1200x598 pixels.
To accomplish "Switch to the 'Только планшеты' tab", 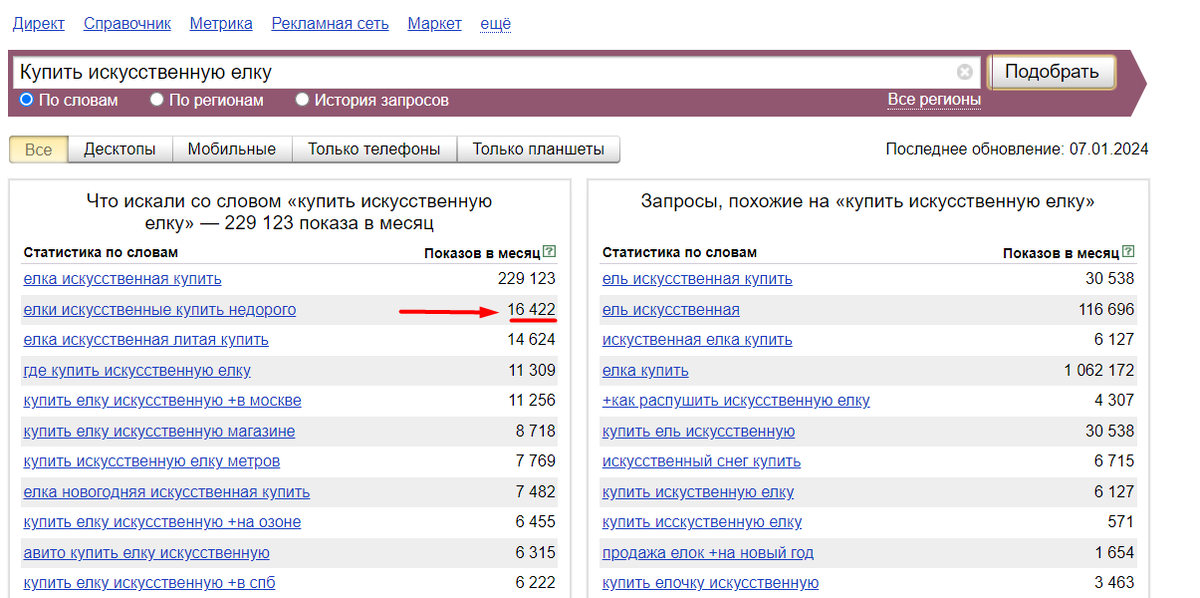I will tap(538, 149).
